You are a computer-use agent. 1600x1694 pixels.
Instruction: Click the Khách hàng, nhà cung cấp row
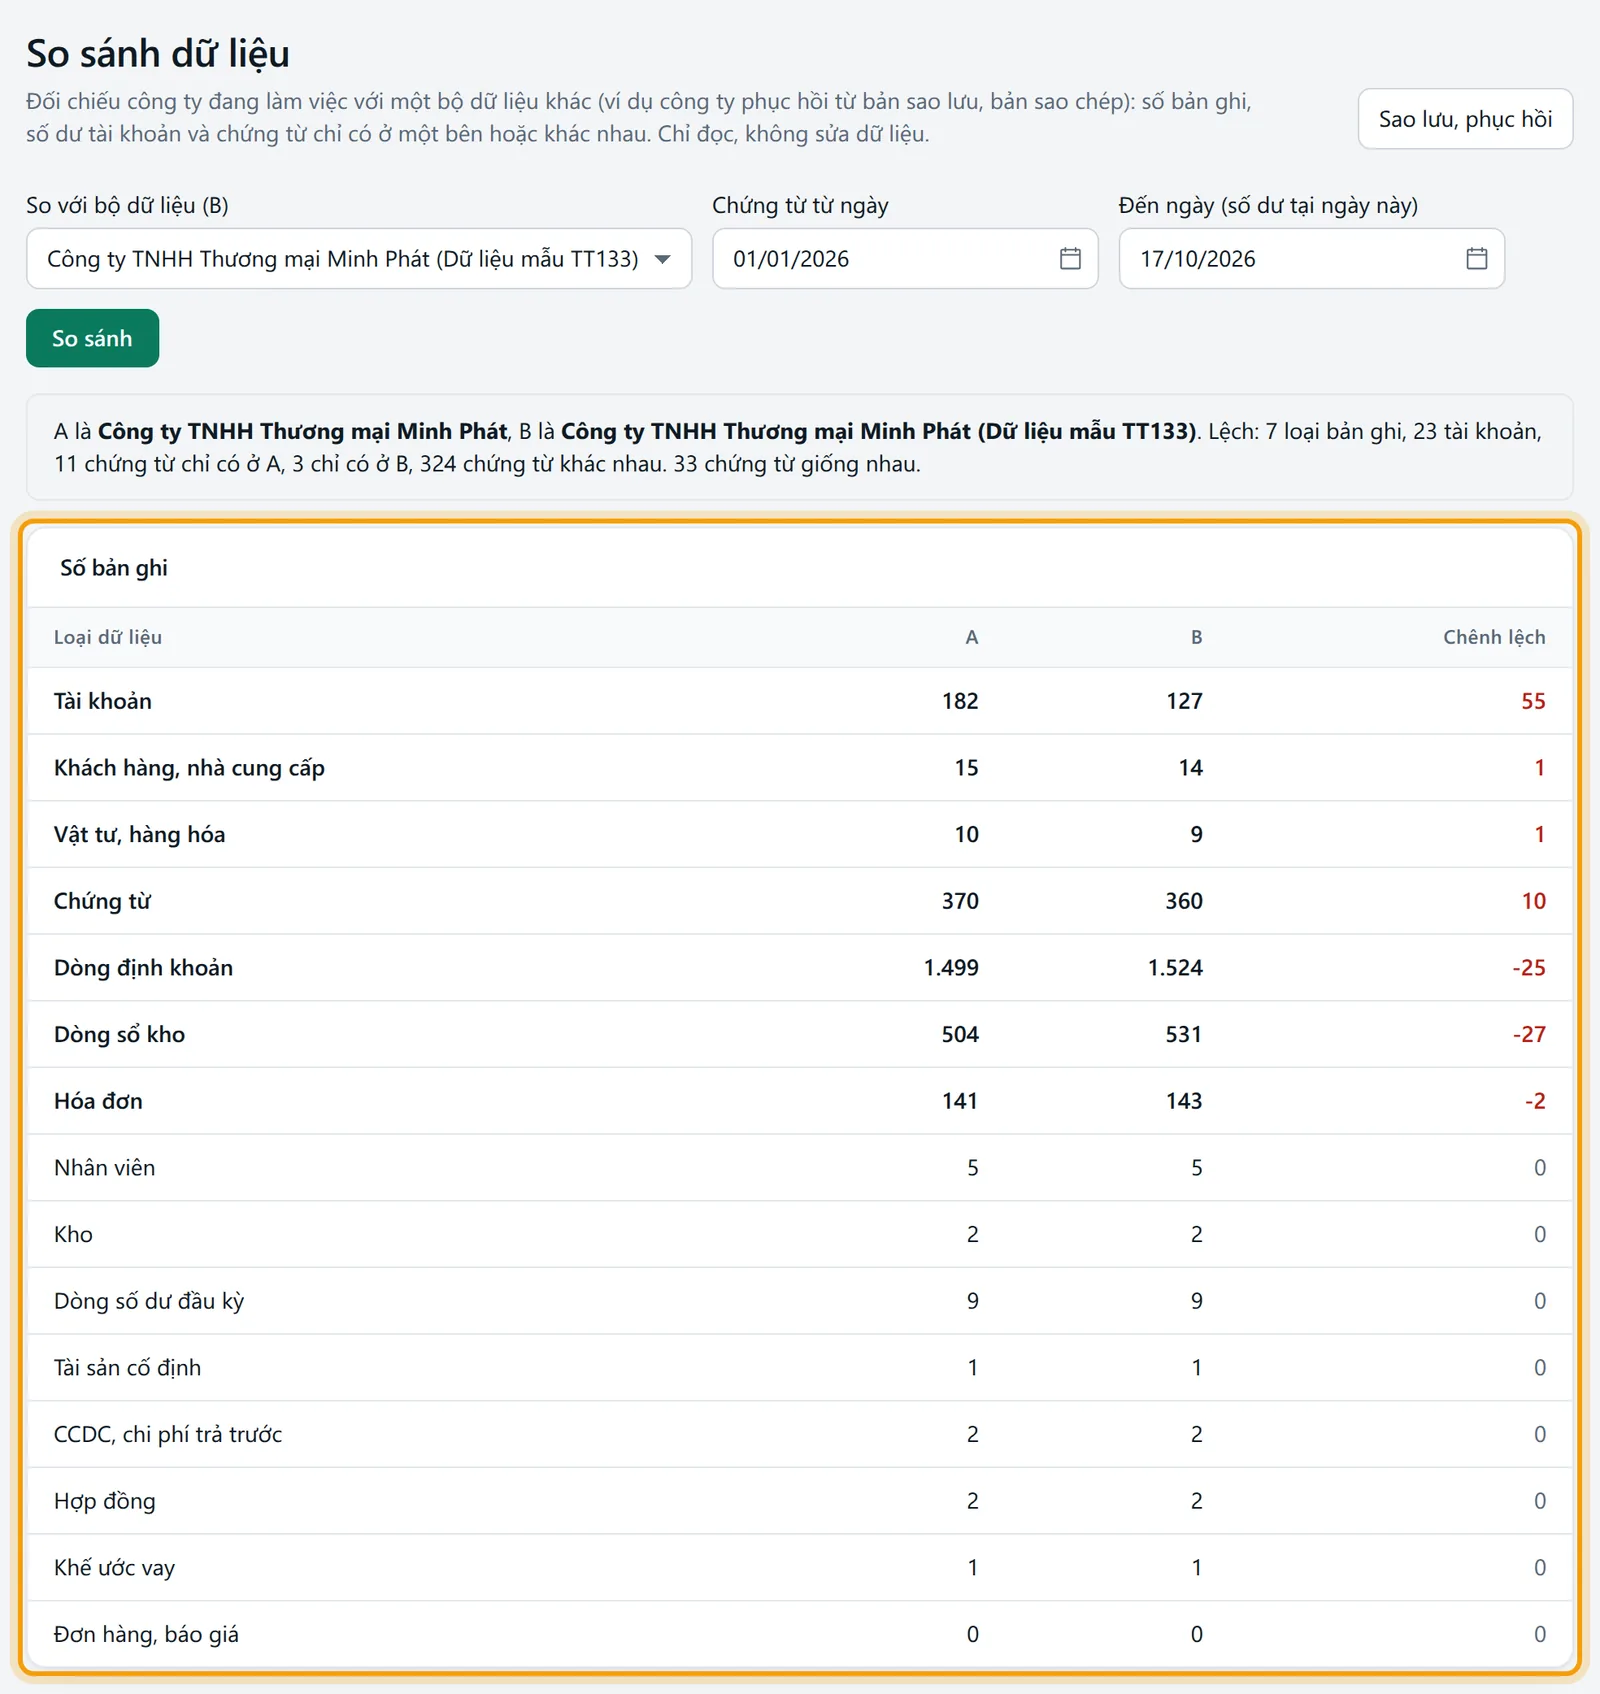799,768
